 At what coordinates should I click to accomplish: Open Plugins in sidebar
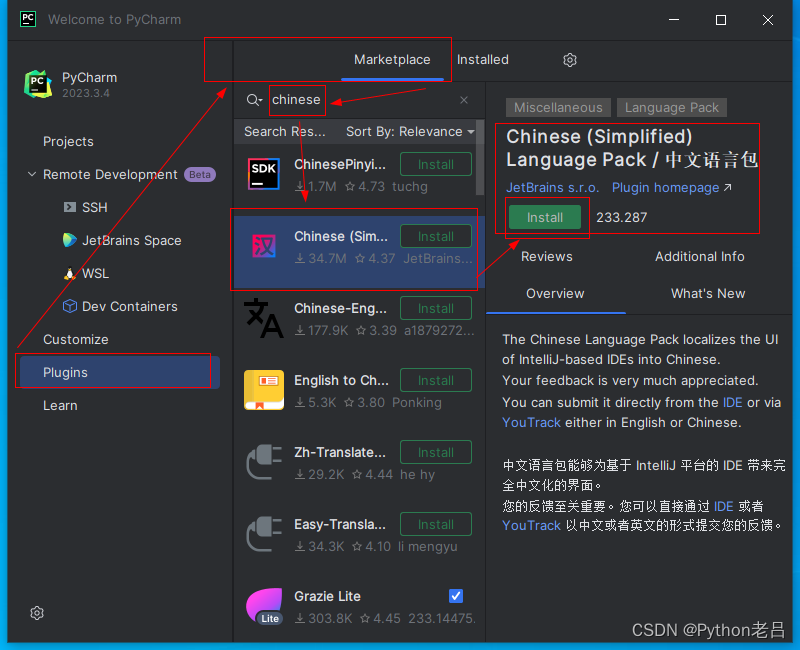click(x=119, y=372)
